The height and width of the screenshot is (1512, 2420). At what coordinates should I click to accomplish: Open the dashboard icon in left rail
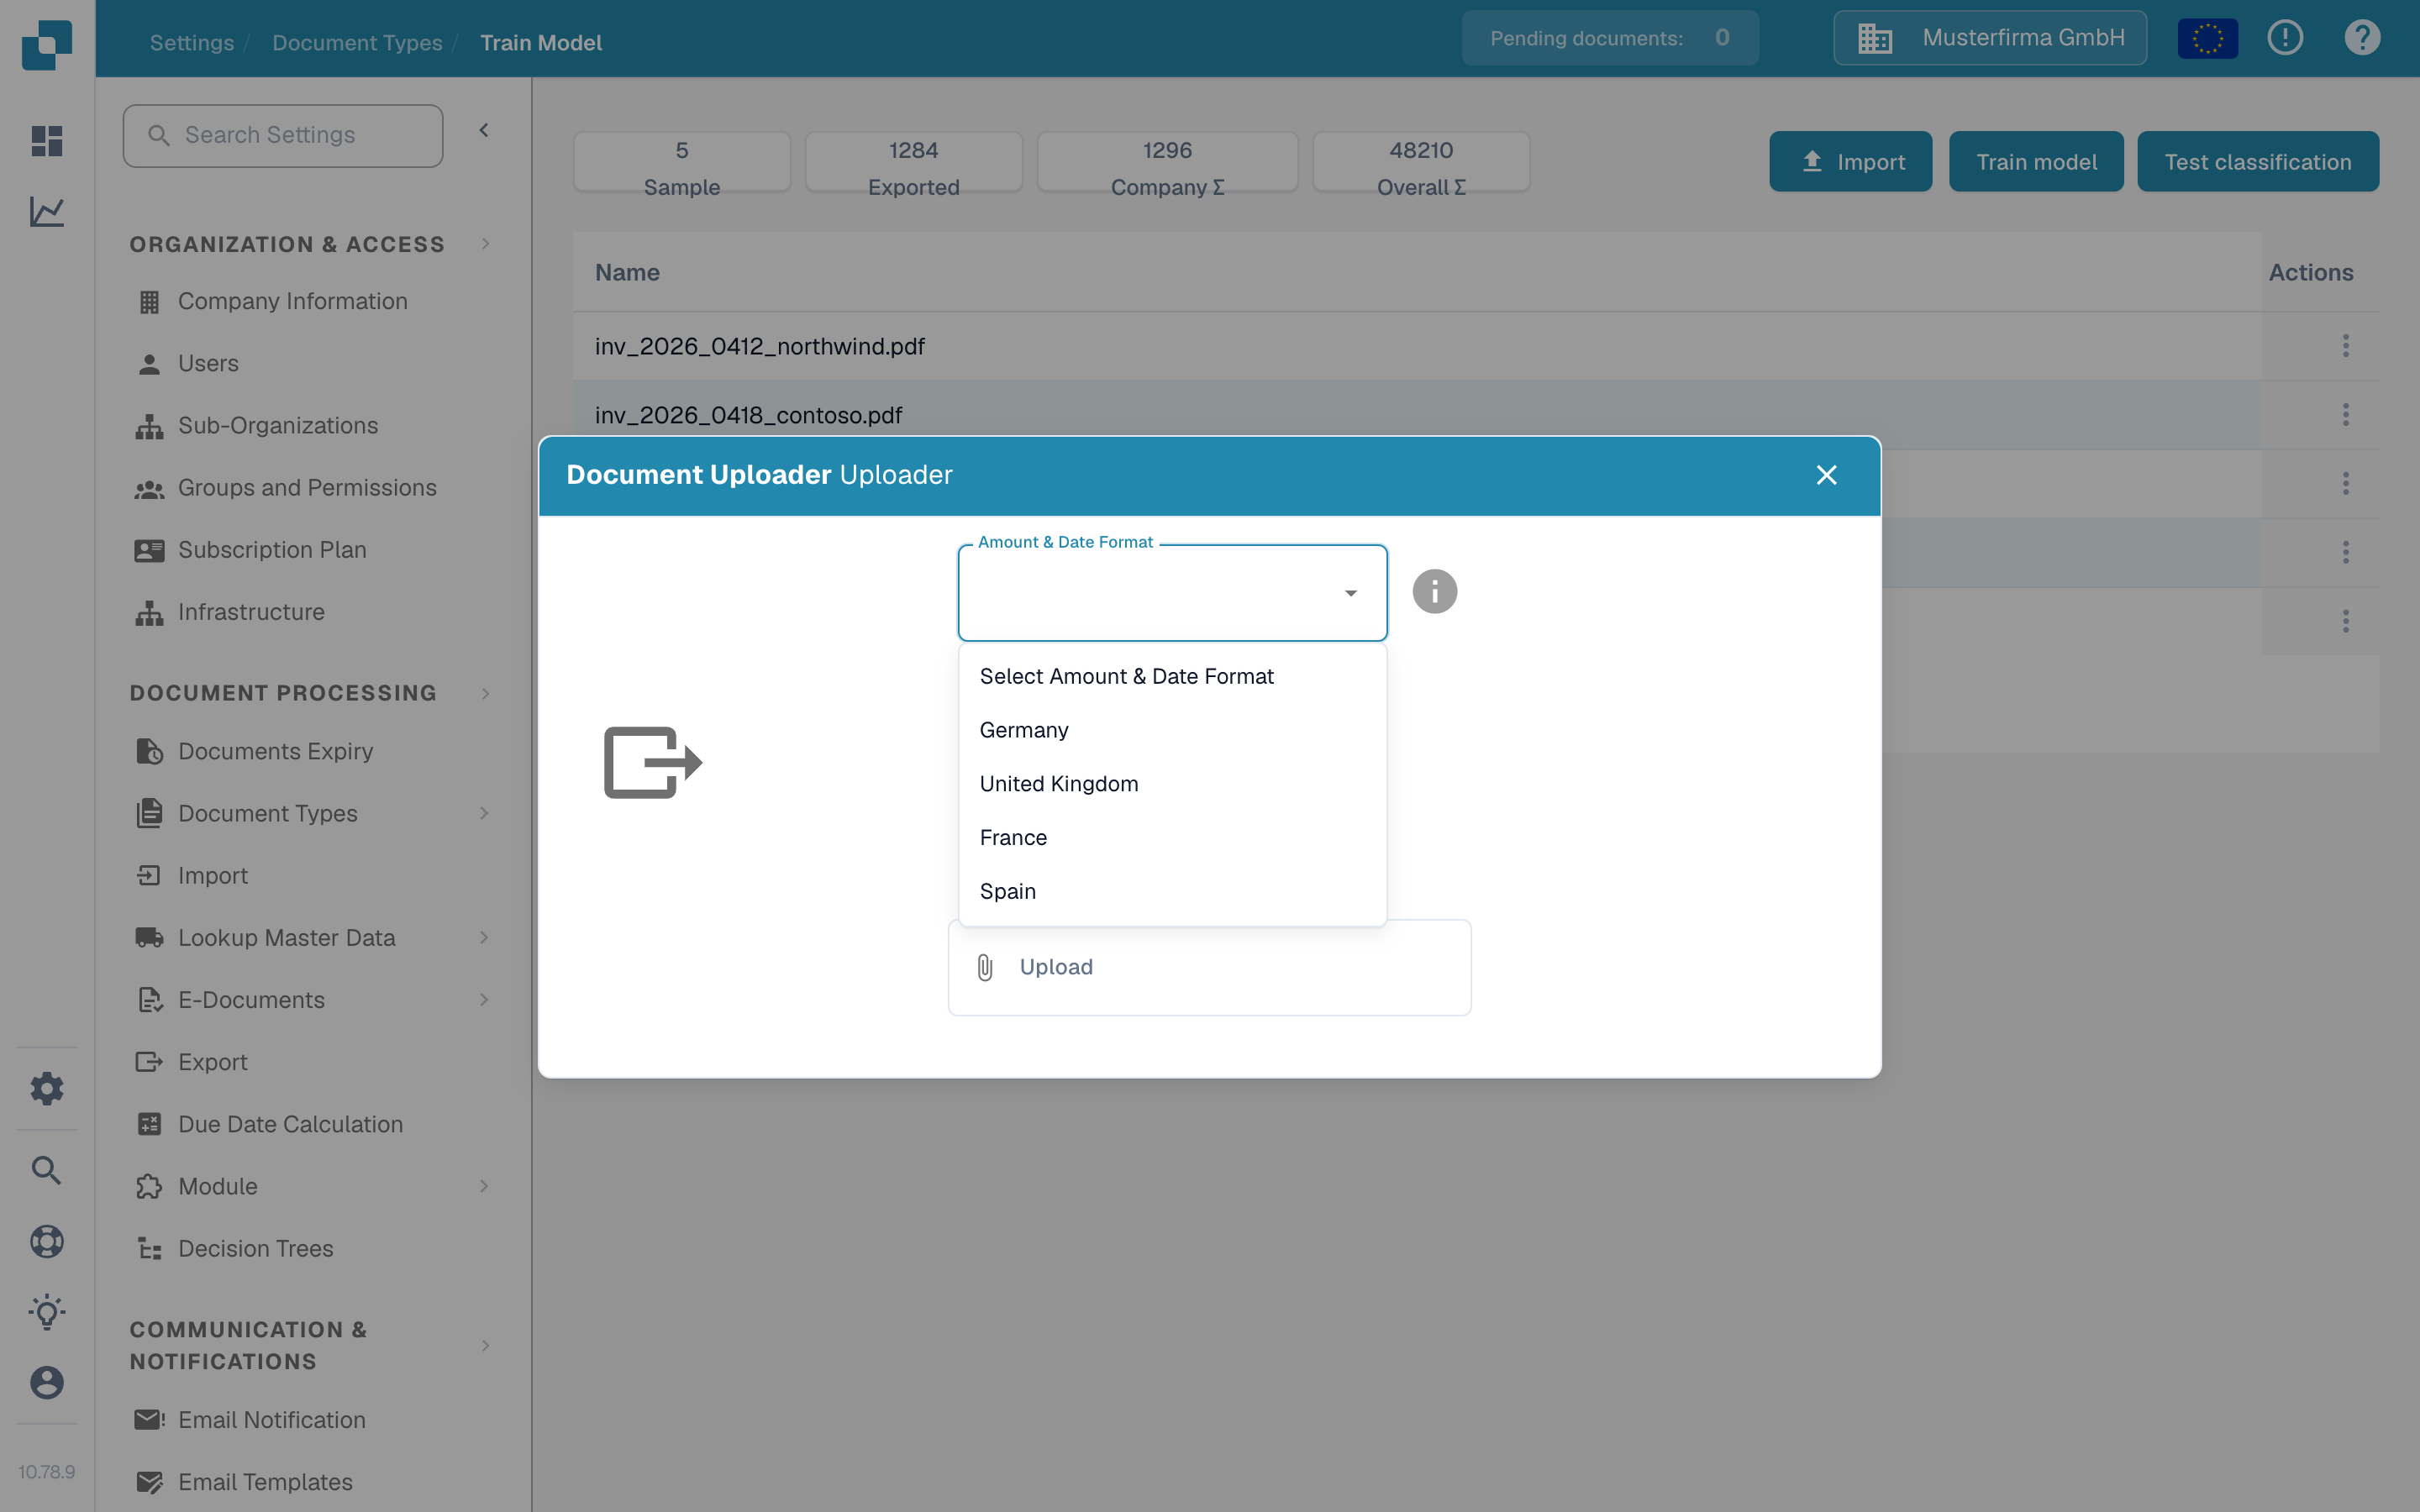coord(47,140)
